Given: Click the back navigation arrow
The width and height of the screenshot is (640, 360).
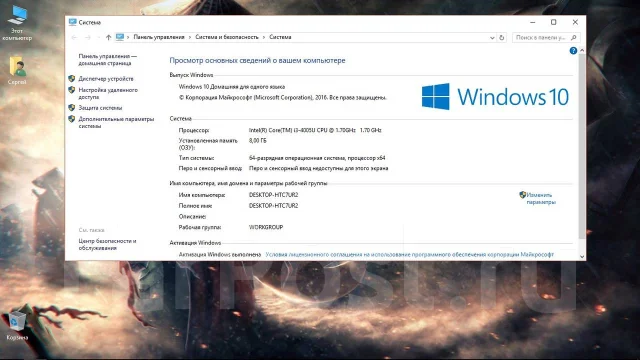Looking at the screenshot, I should click(x=74, y=37).
